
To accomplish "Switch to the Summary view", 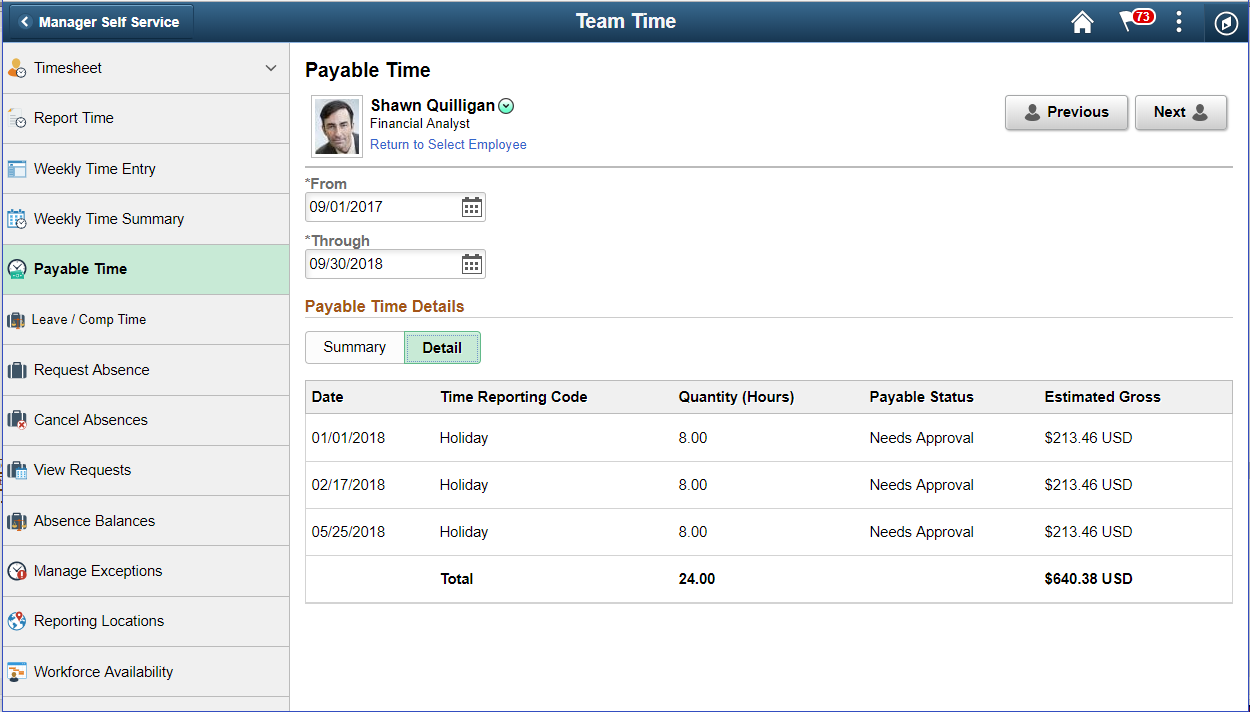I will (x=355, y=347).
